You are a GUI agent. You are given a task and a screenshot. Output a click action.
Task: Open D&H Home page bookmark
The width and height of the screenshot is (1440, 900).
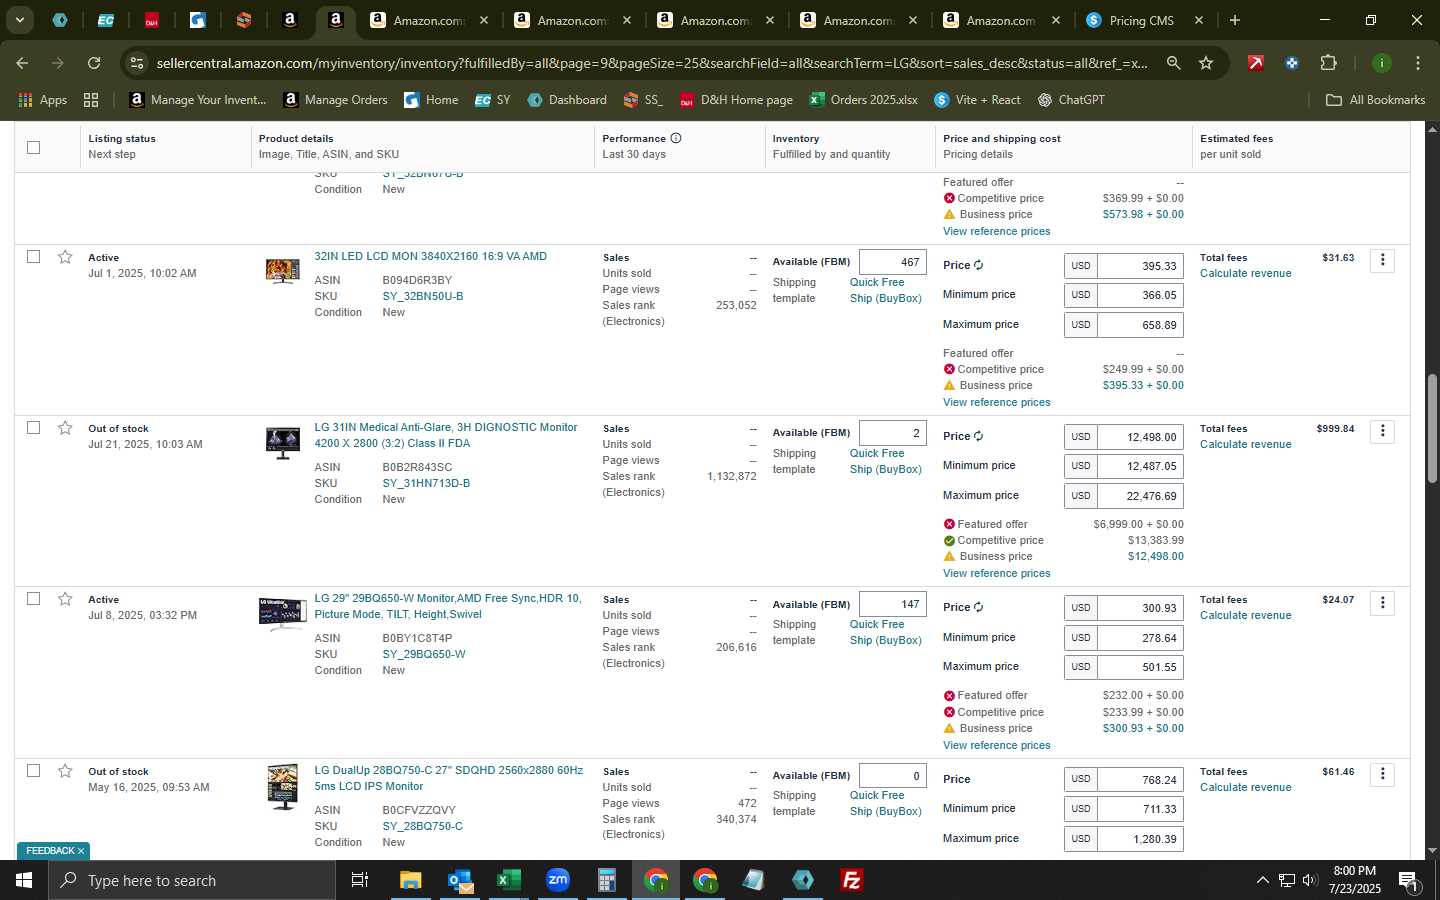click(x=736, y=100)
